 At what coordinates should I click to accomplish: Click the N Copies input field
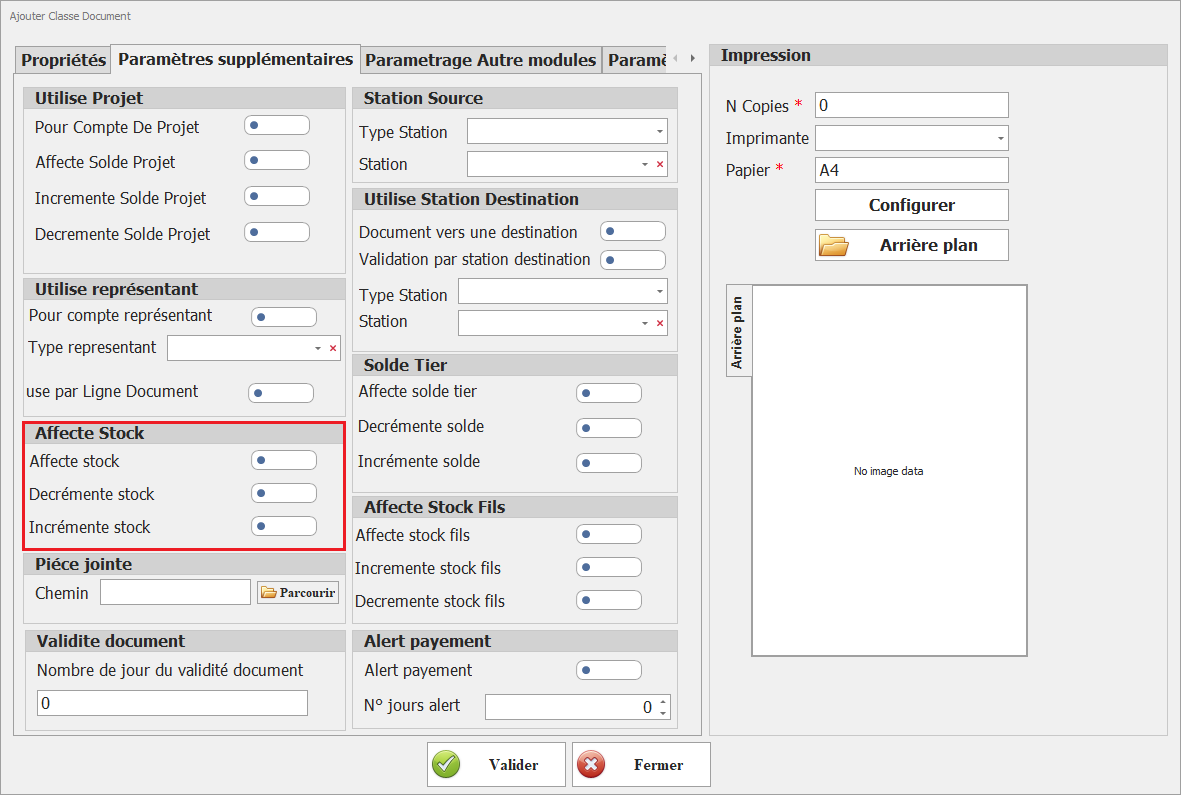(911, 105)
